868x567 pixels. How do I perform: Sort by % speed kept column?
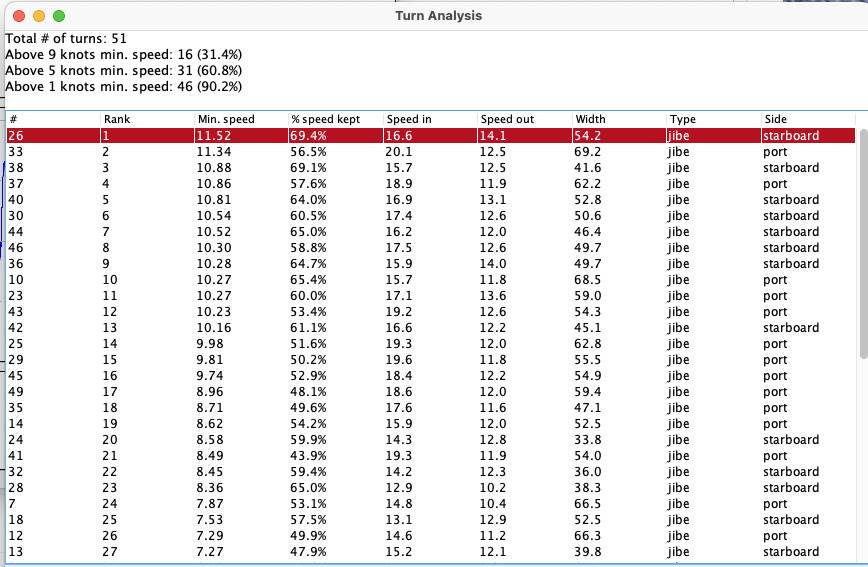(325, 119)
